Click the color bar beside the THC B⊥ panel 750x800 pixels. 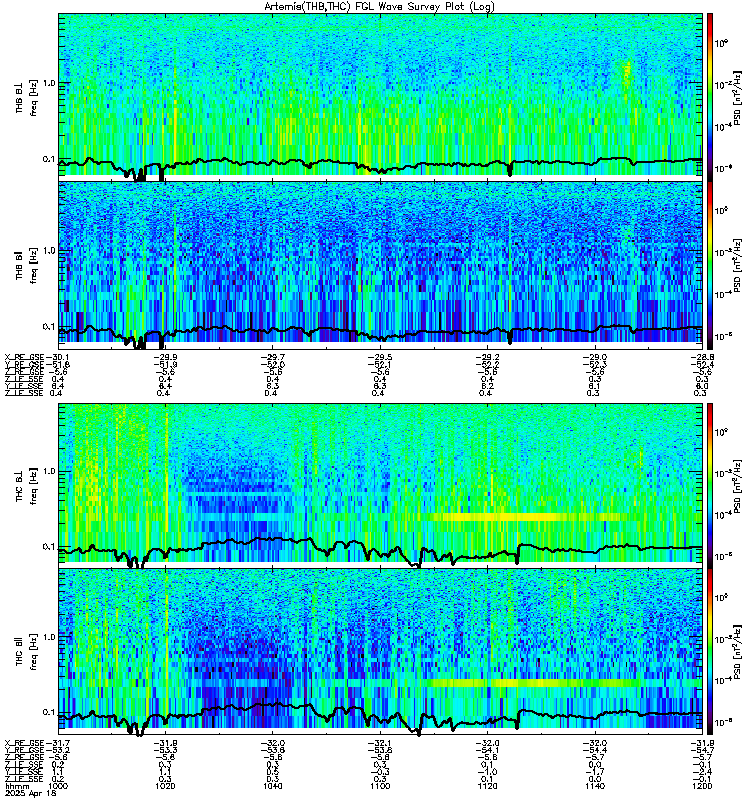click(x=710, y=485)
